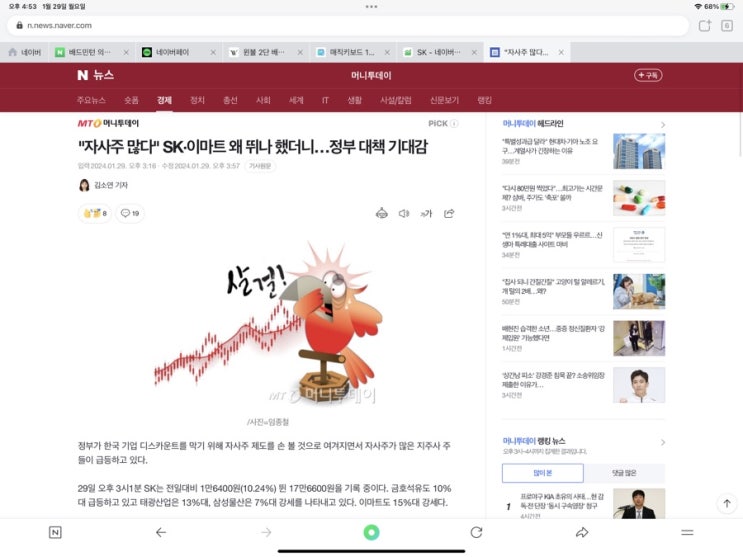Open the IT menu item

[x=325, y=100]
